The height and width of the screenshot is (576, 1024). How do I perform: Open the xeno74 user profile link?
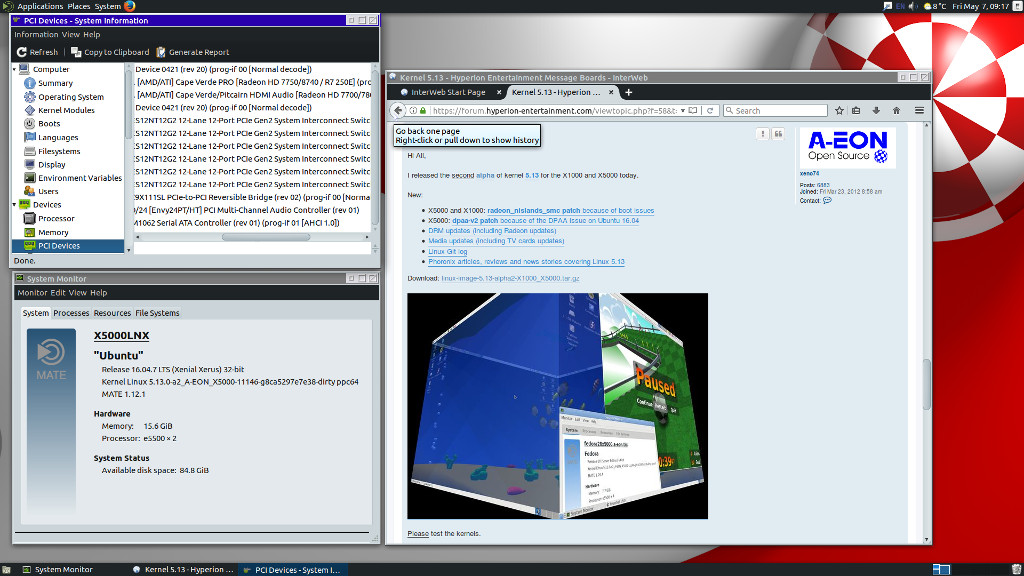(809, 174)
